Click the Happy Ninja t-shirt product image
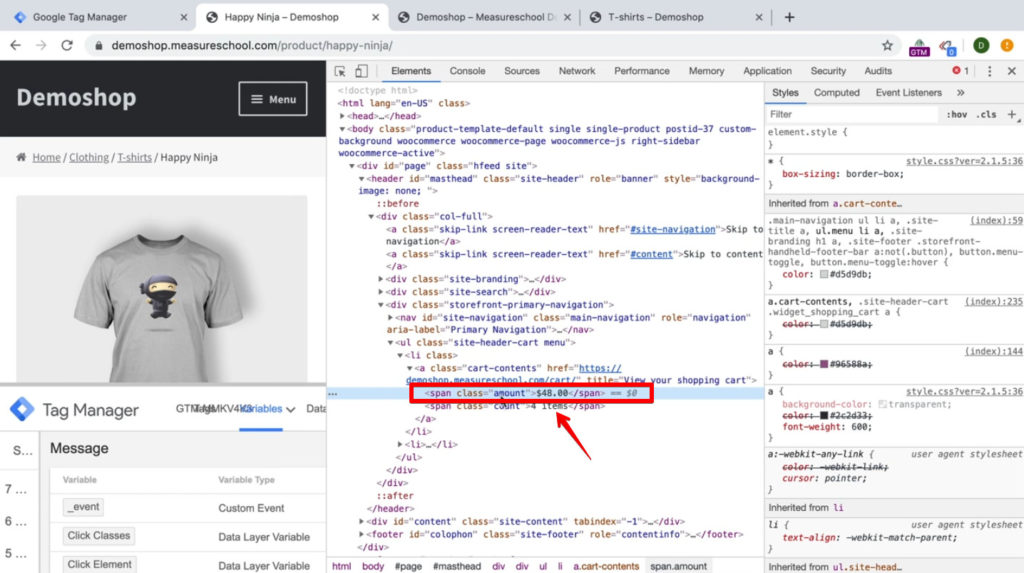The height and width of the screenshot is (573, 1024). point(161,289)
